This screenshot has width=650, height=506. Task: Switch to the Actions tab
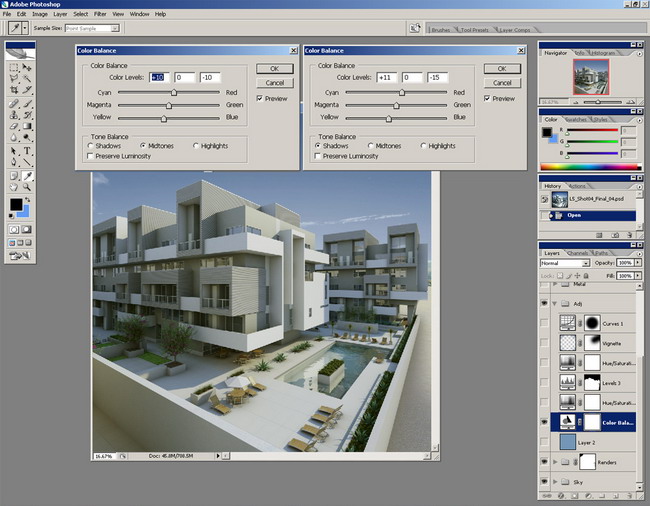coord(577,186)
